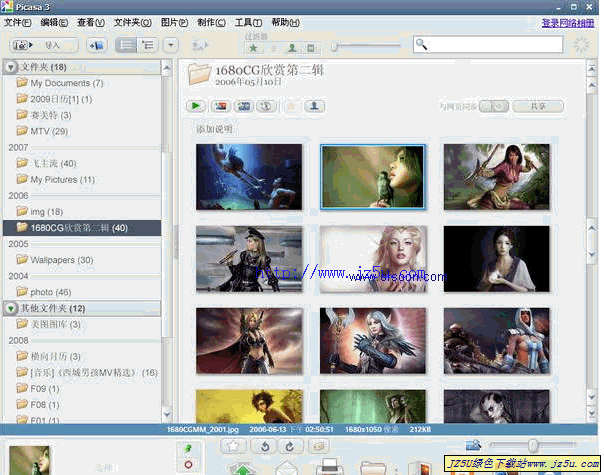Open the 图片 (Picture) menu

coord(174,23)
